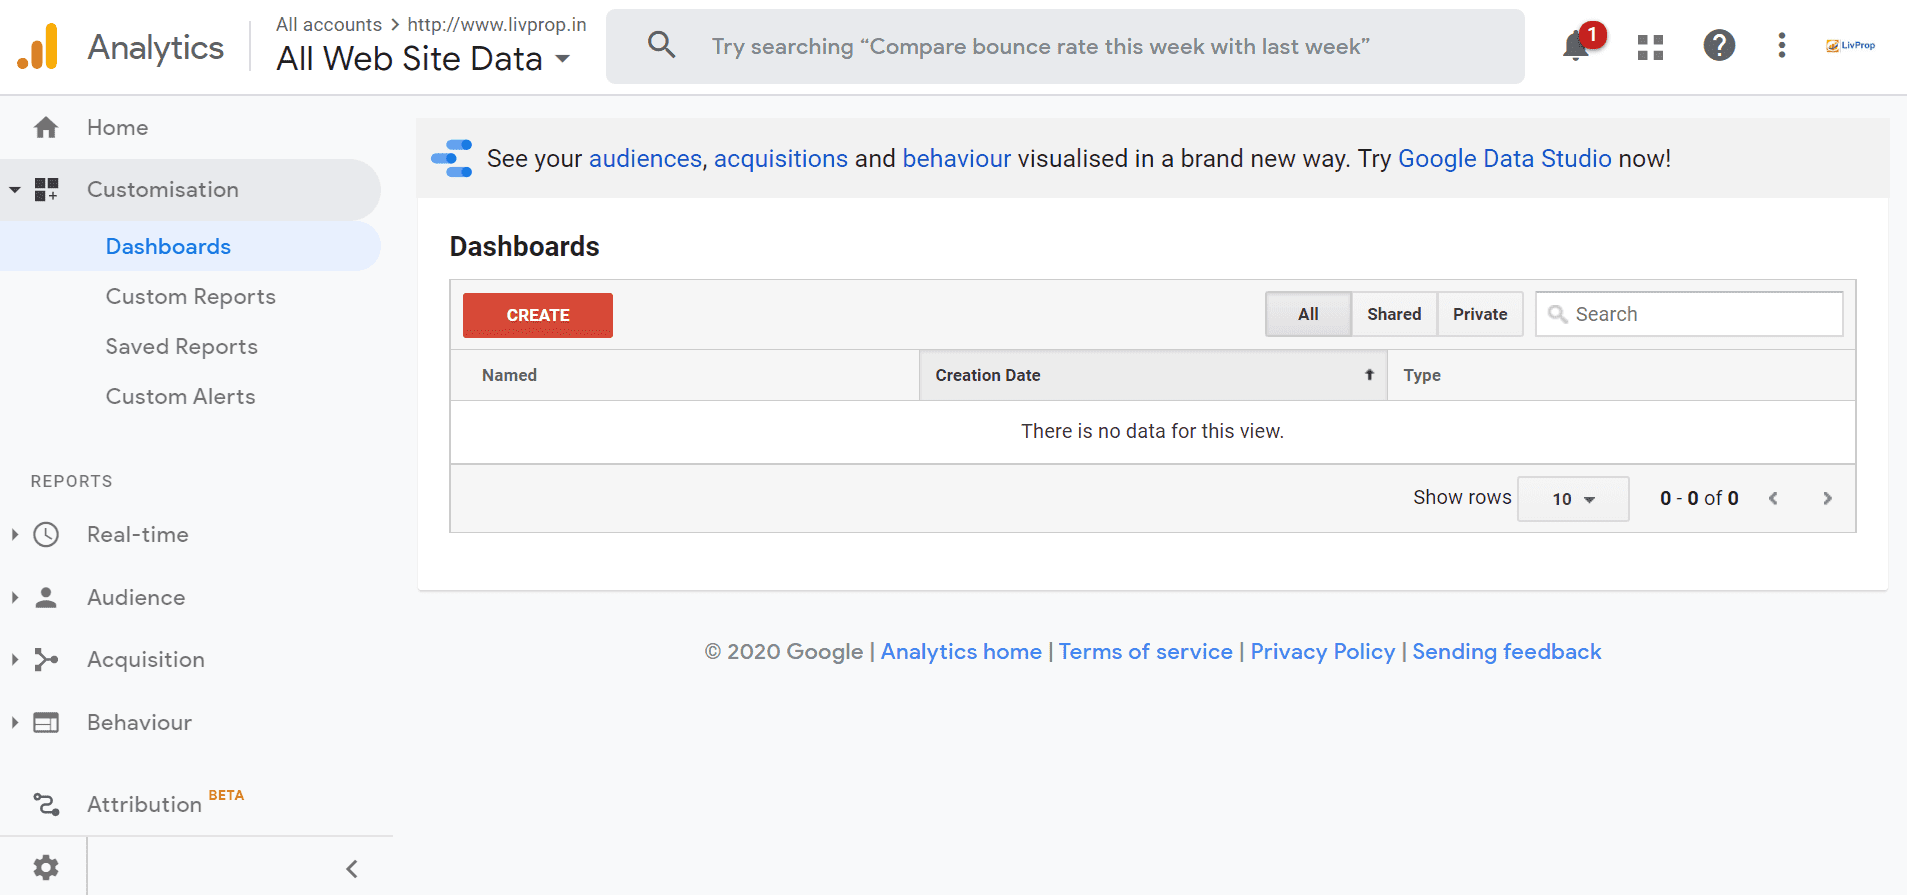Image resolution: width=1907 pixels, height=895 pixels.
Task: Click the help question mark icon
Action: coord(1718,46)
